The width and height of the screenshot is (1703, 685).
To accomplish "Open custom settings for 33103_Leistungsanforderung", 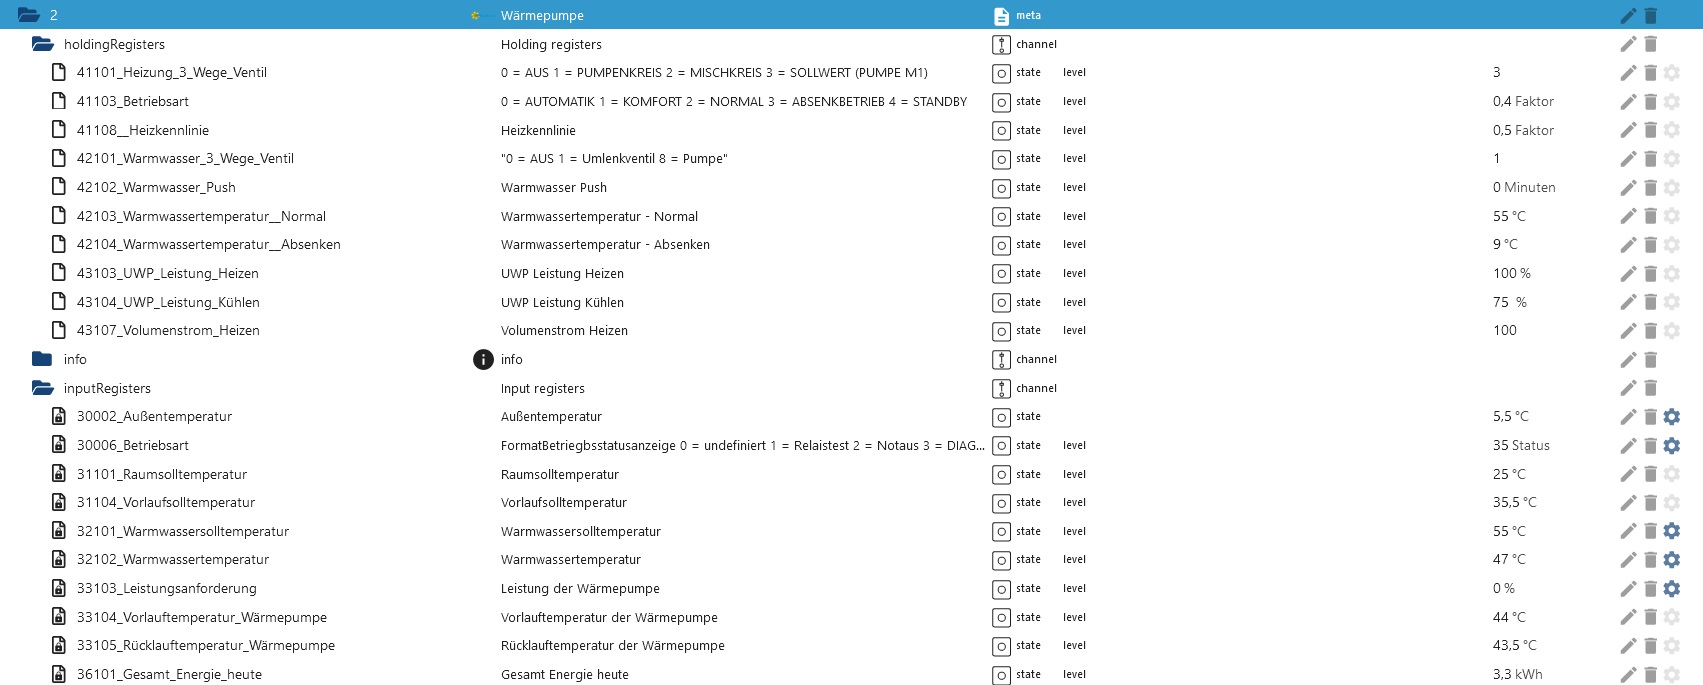I will click(x=1672, y=589).
